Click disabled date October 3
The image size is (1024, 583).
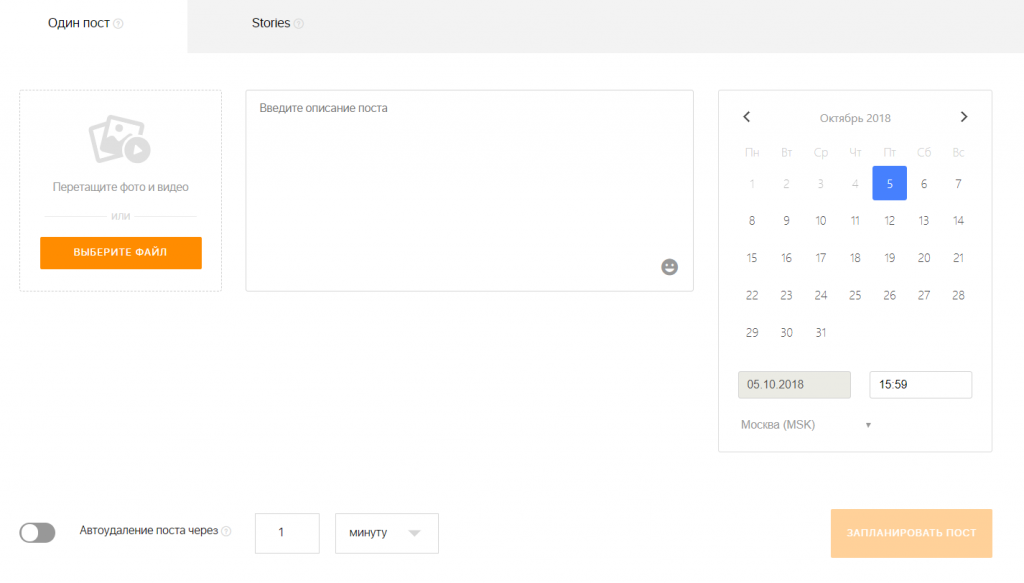821,183
